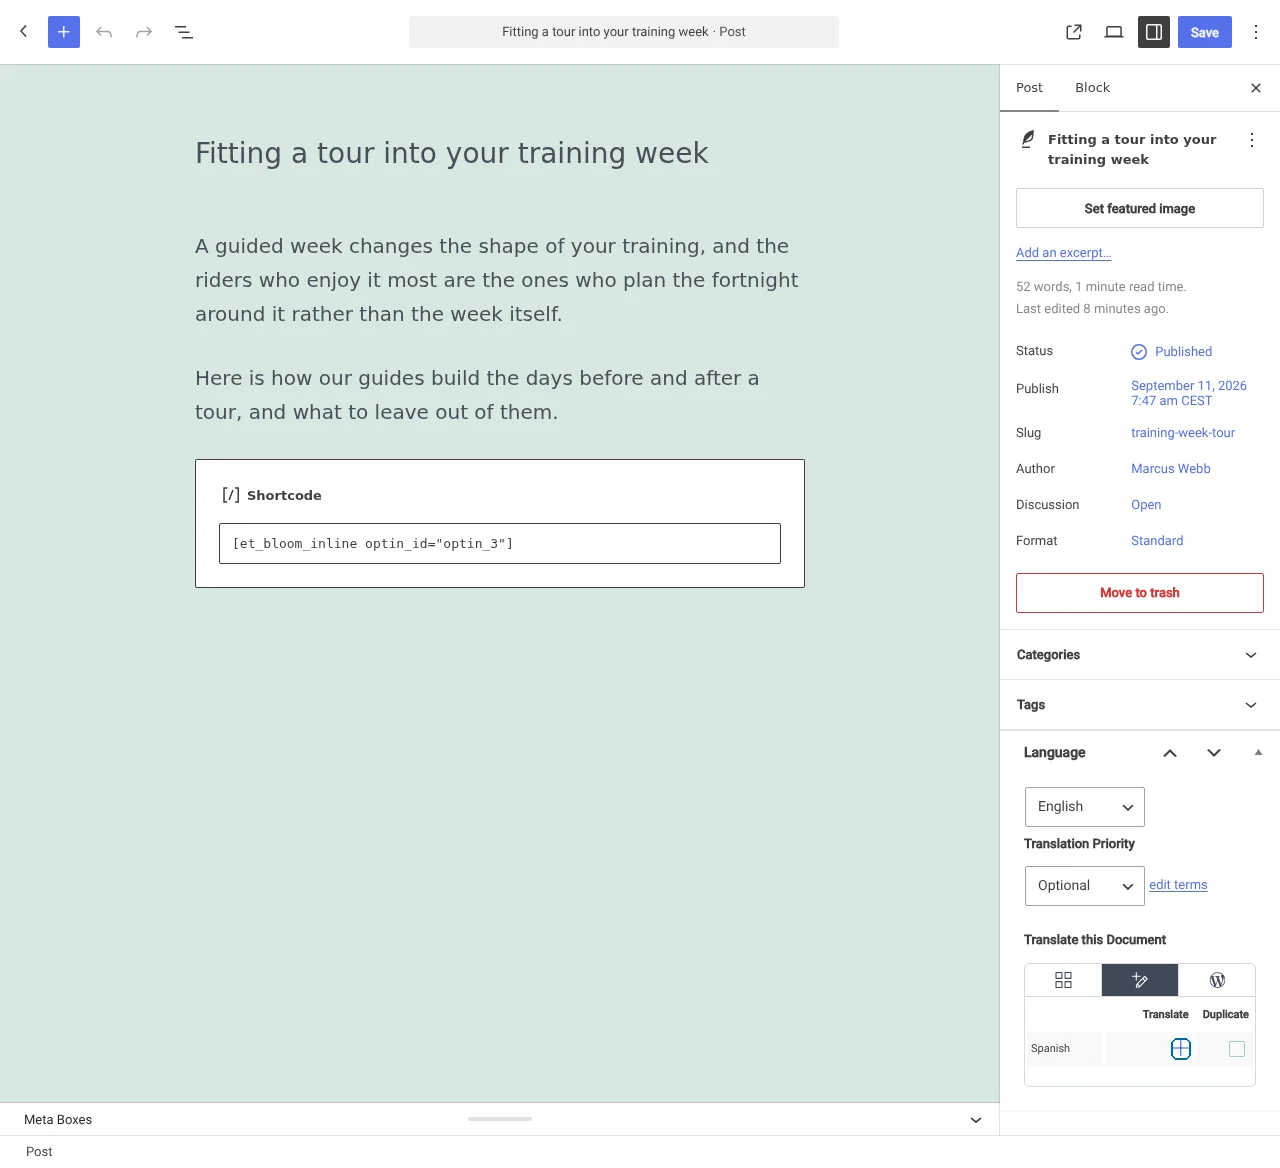Click into the shortcode text field
Image resolution: width=1280 pixels, height=1168 pixels.
click(500, 544)
